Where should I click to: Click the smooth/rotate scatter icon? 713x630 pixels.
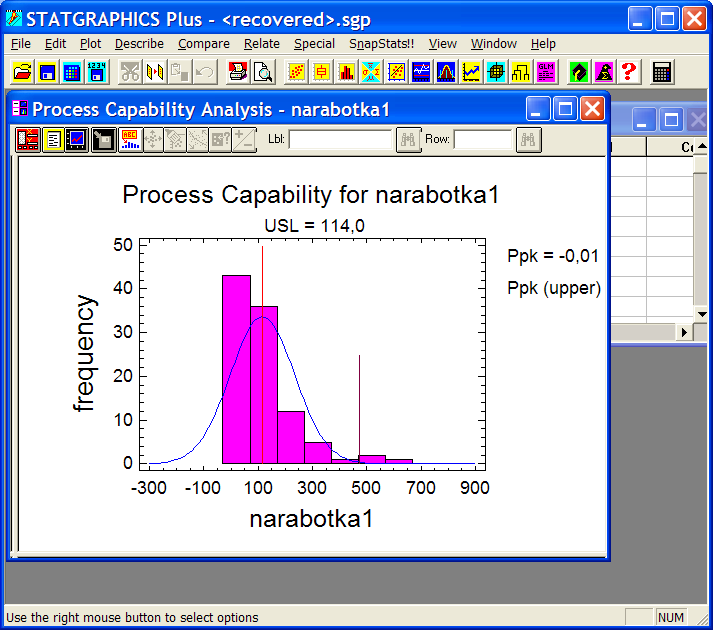click(197, 140)
